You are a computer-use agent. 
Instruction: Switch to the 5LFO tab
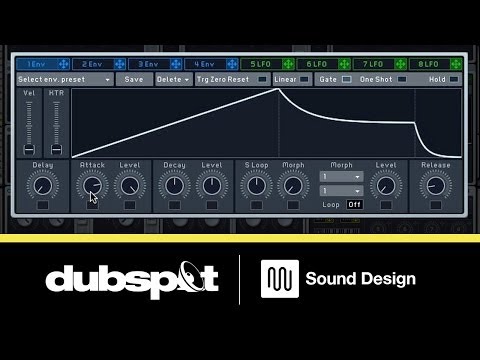pos(261,64)
